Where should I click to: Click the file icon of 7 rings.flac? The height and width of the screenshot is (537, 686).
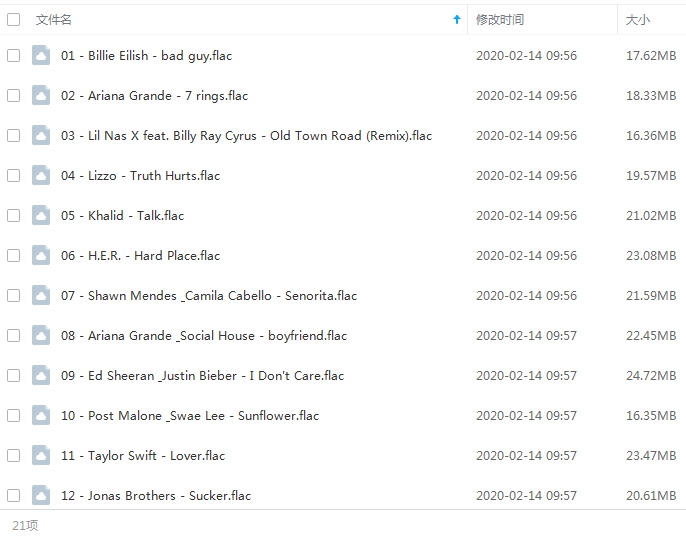coord(41,95)
